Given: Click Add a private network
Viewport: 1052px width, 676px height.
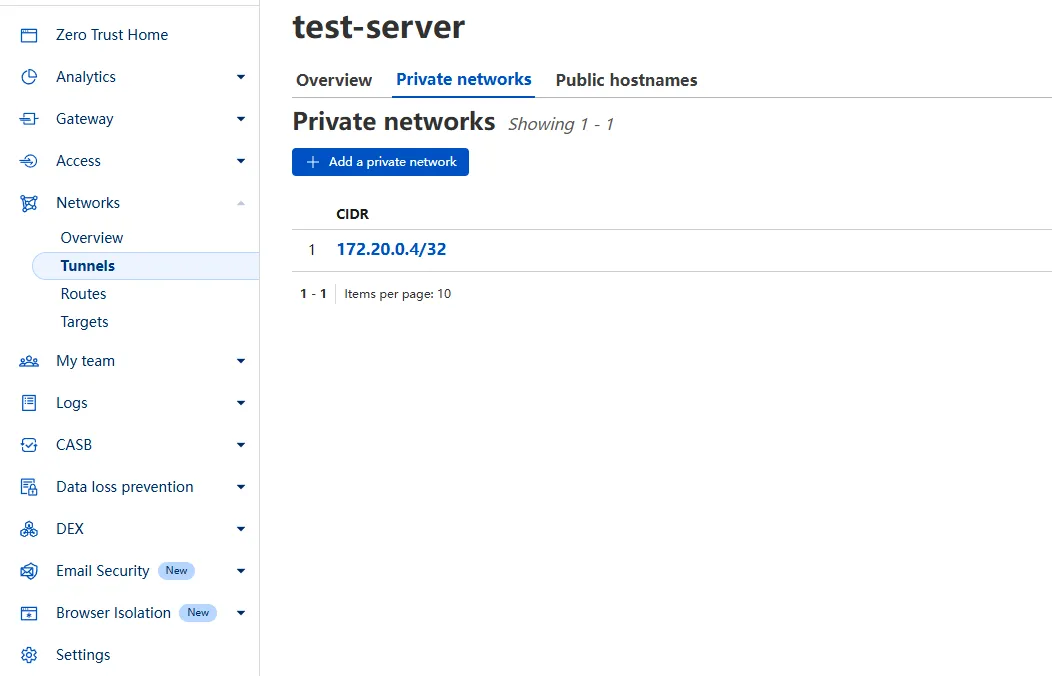Looking at the screenshot, I should (380, 161).
